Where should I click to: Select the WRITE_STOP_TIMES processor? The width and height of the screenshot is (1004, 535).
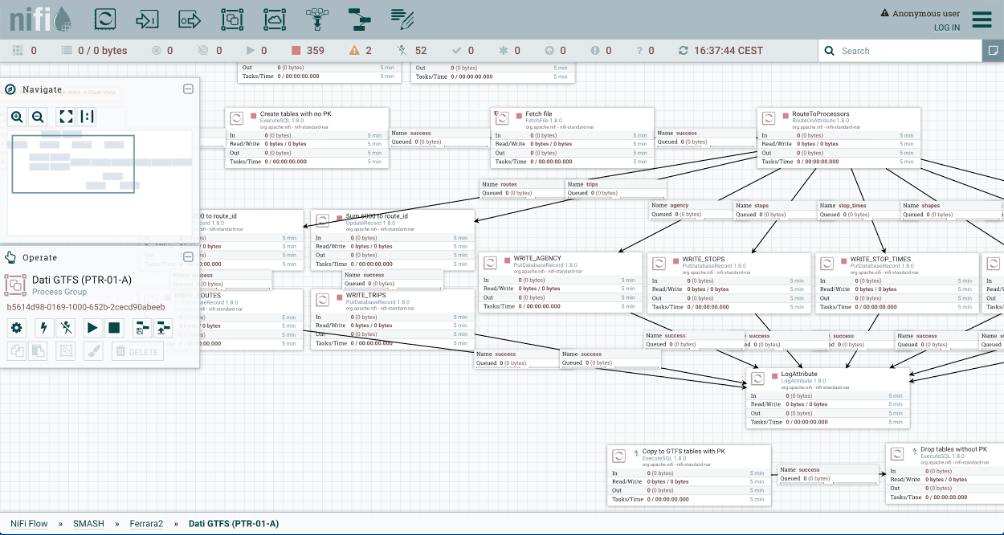897,283
